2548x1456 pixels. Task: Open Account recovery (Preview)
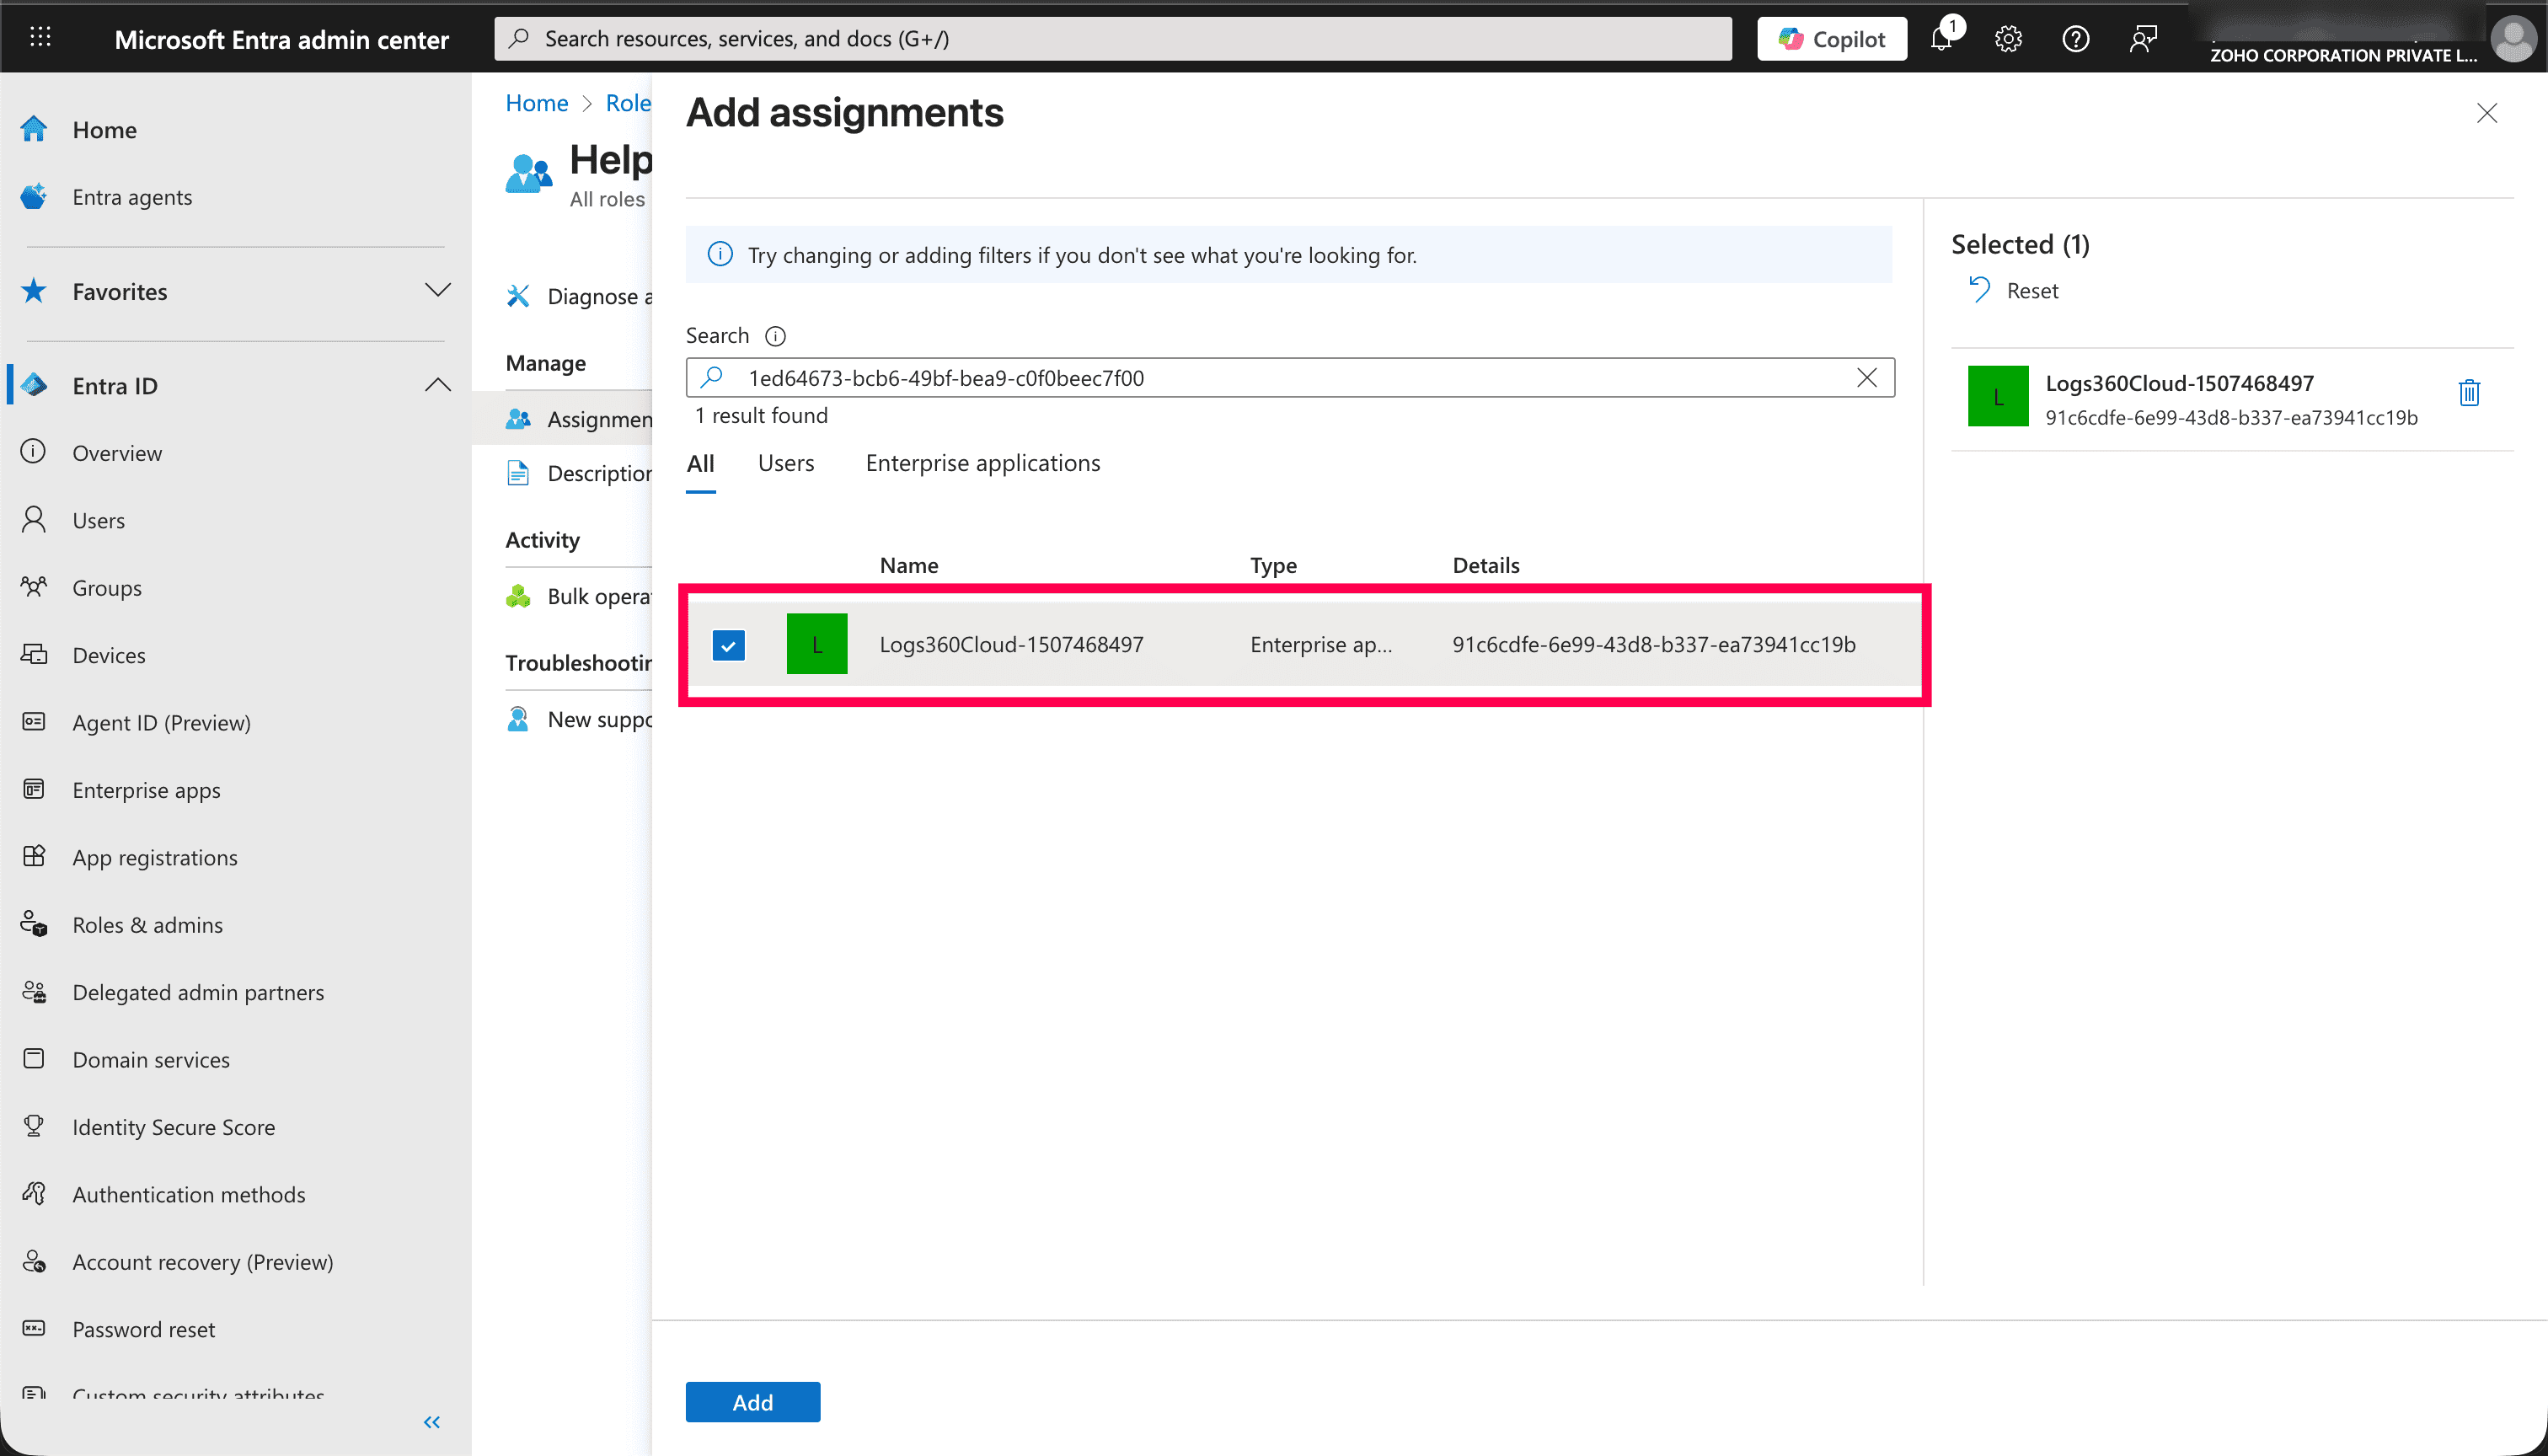202,1261
